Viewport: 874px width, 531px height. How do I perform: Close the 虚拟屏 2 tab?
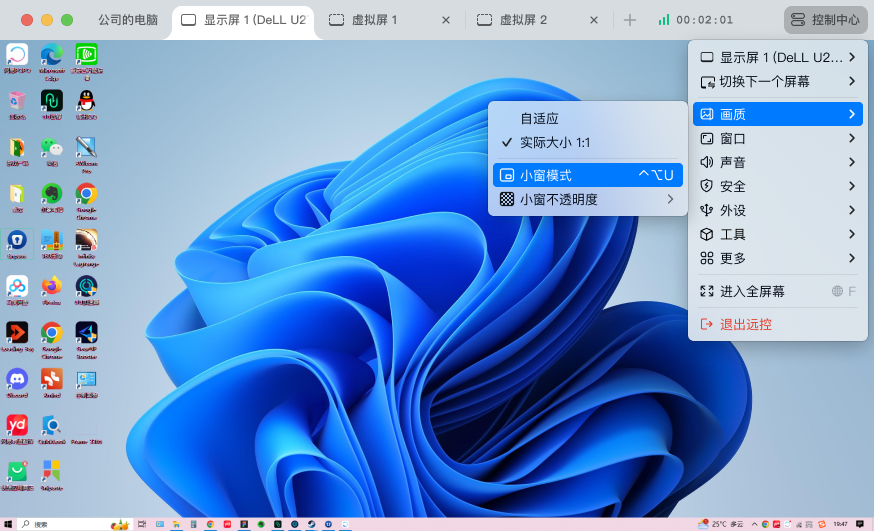pyautogui.click(x=594, y=20)
